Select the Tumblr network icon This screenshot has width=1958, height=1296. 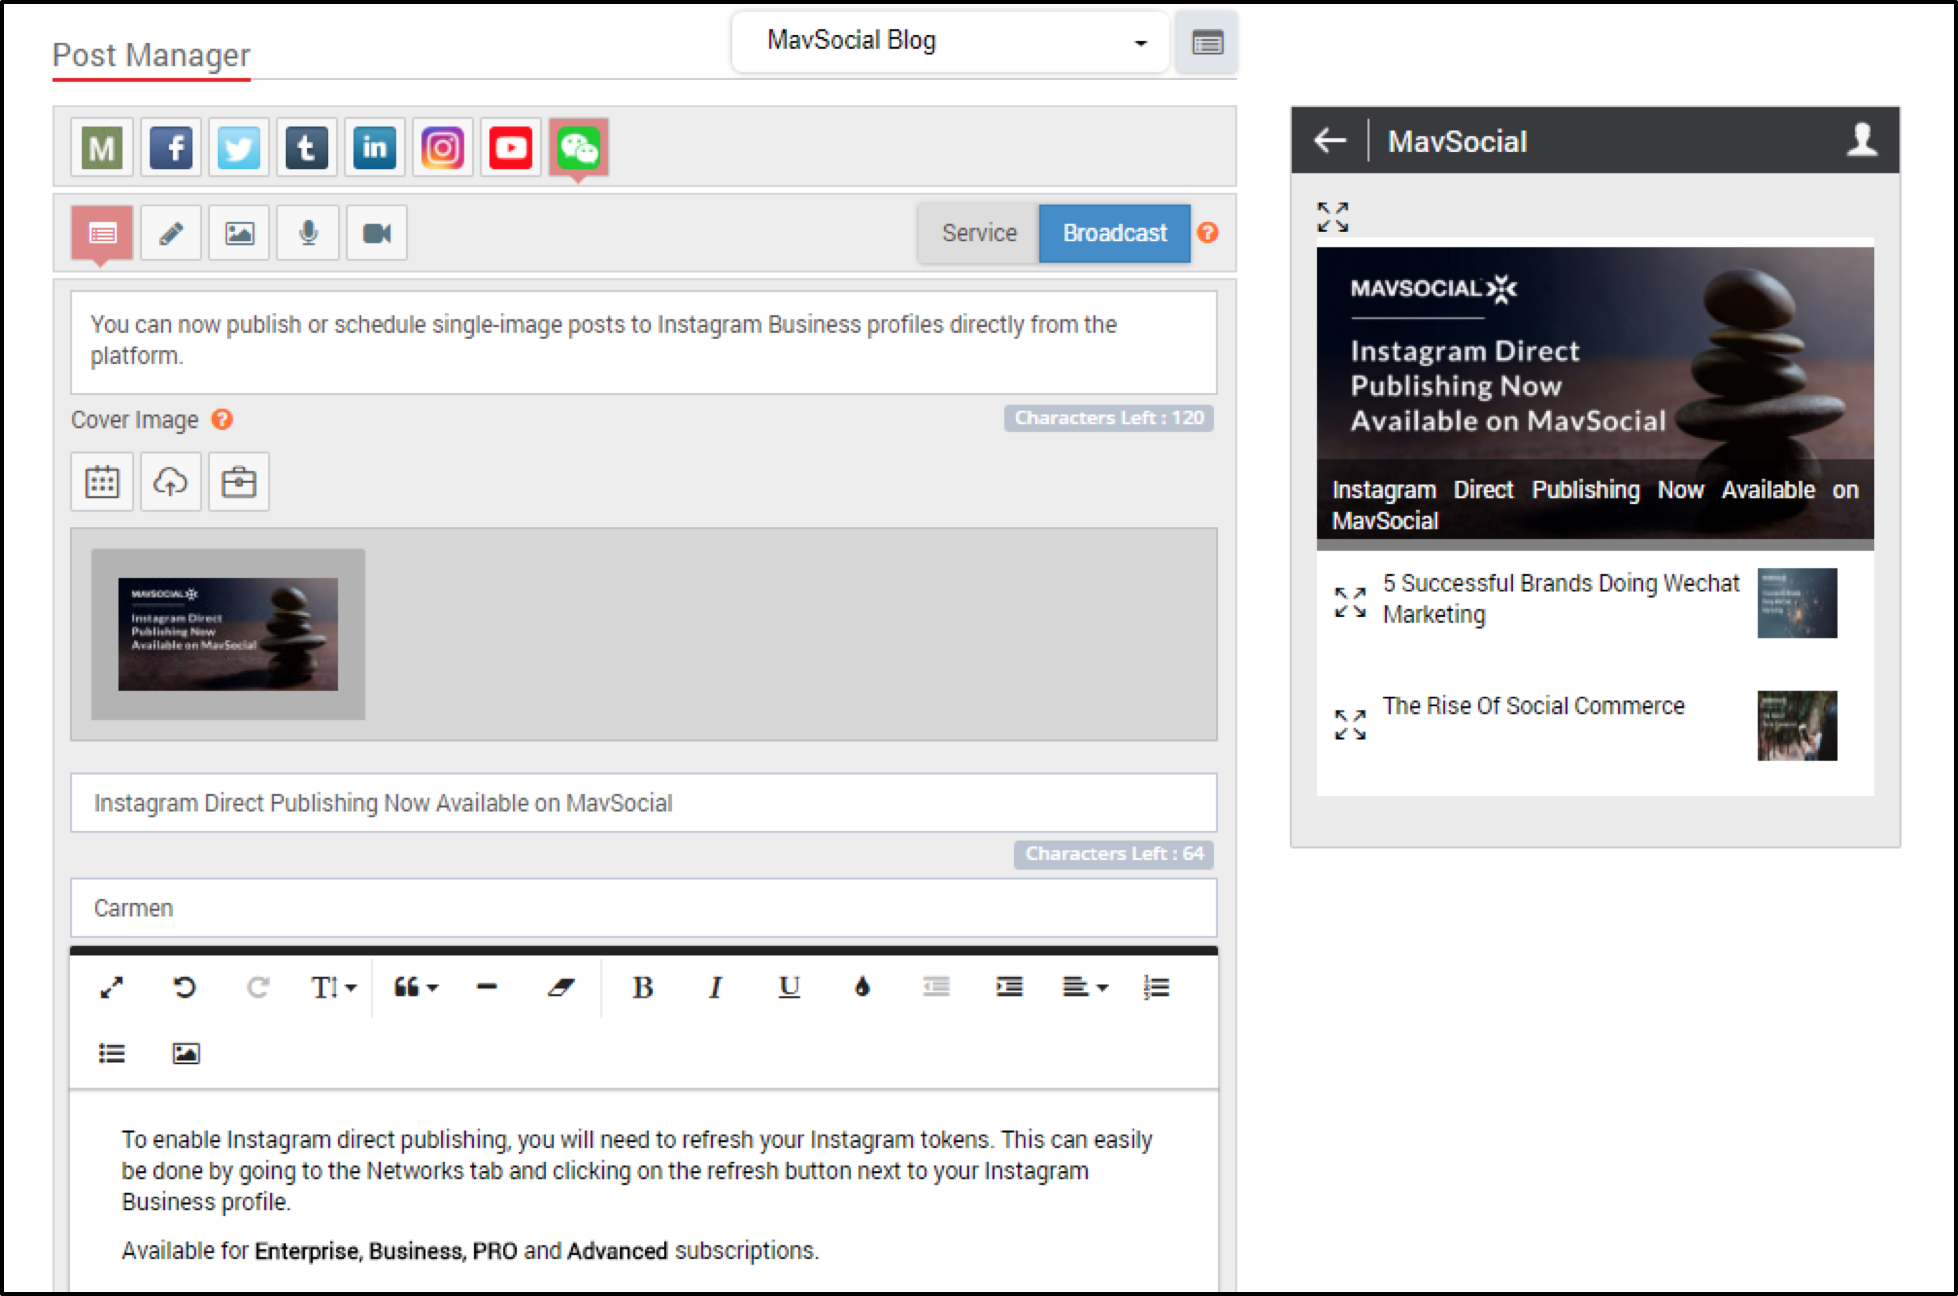(306, 148)
